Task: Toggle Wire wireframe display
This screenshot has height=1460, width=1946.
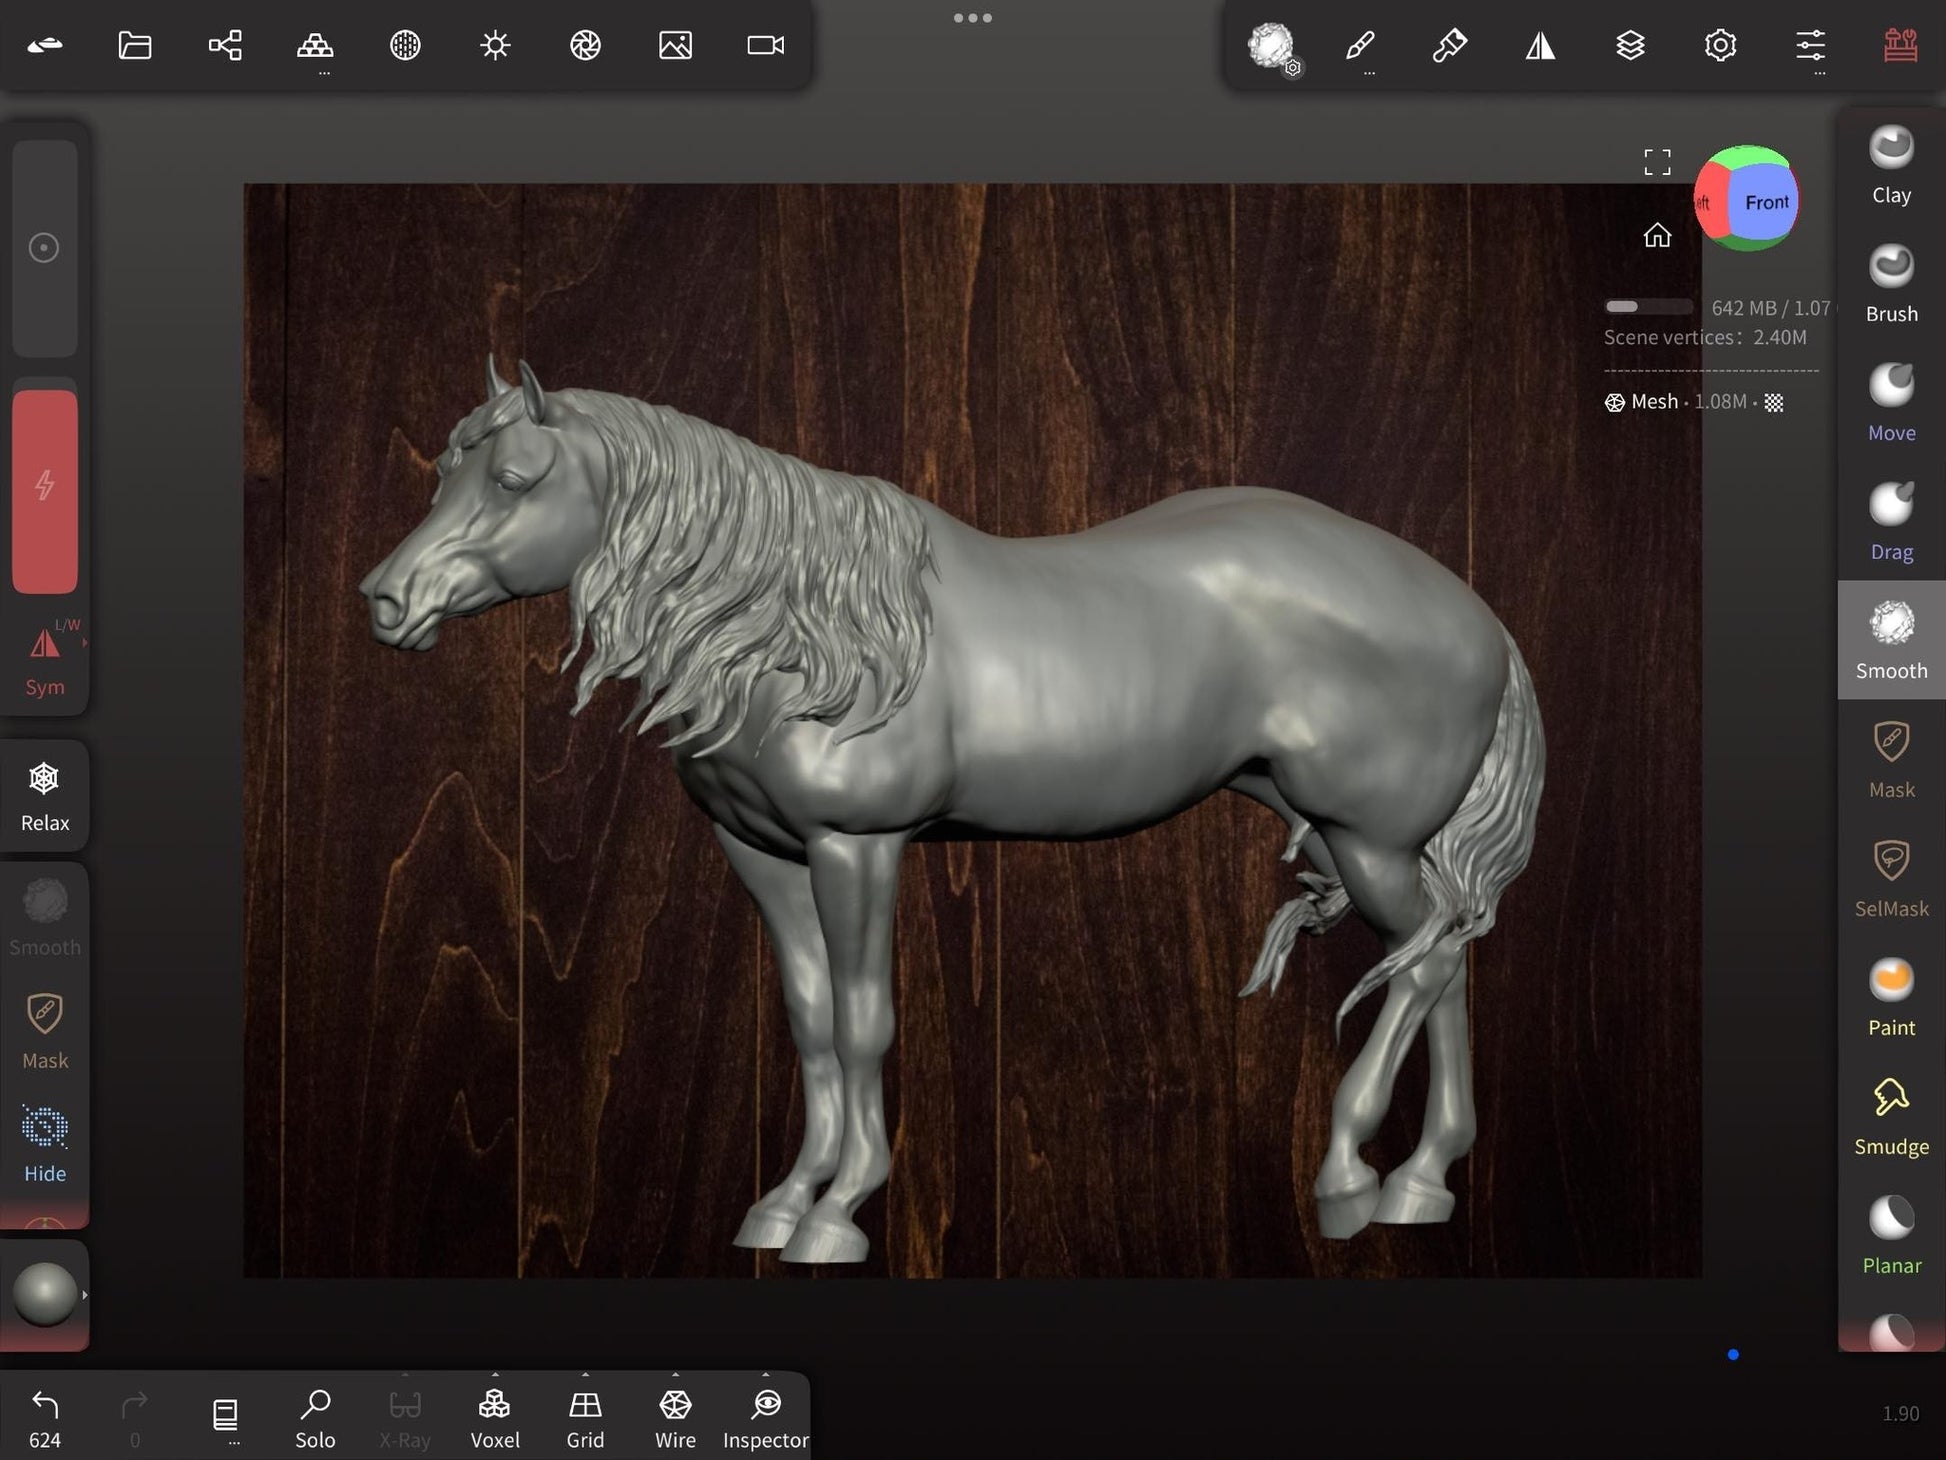Action: click(675, 1417)
